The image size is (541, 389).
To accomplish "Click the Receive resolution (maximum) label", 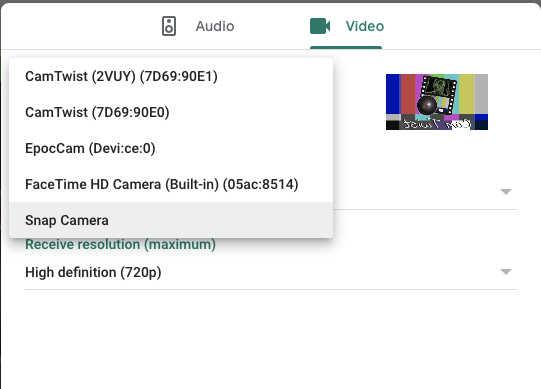I will click(x=120, y=244).
